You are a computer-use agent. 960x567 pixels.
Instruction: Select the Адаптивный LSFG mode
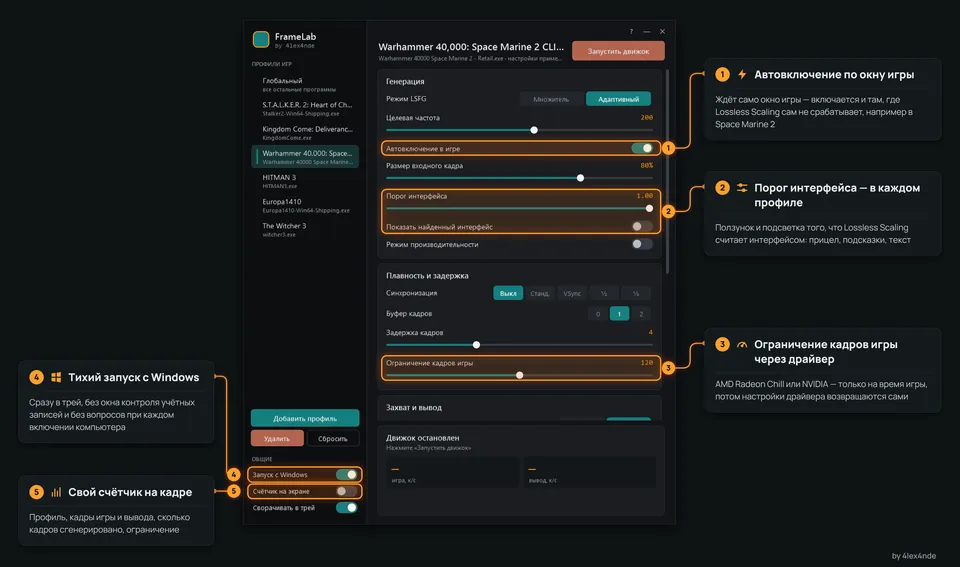(x=618, y=99)
